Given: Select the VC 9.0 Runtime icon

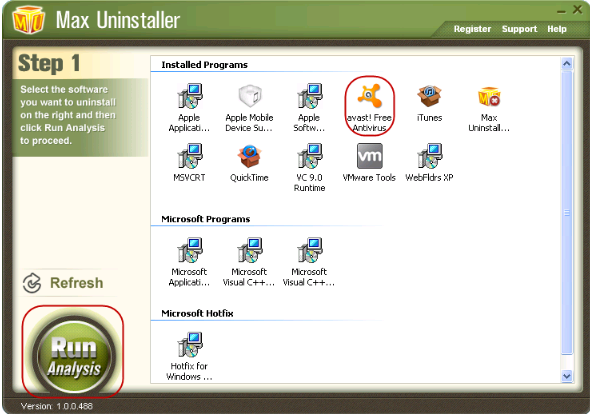Looking at the screenshot, I should (x=309, y=156).
